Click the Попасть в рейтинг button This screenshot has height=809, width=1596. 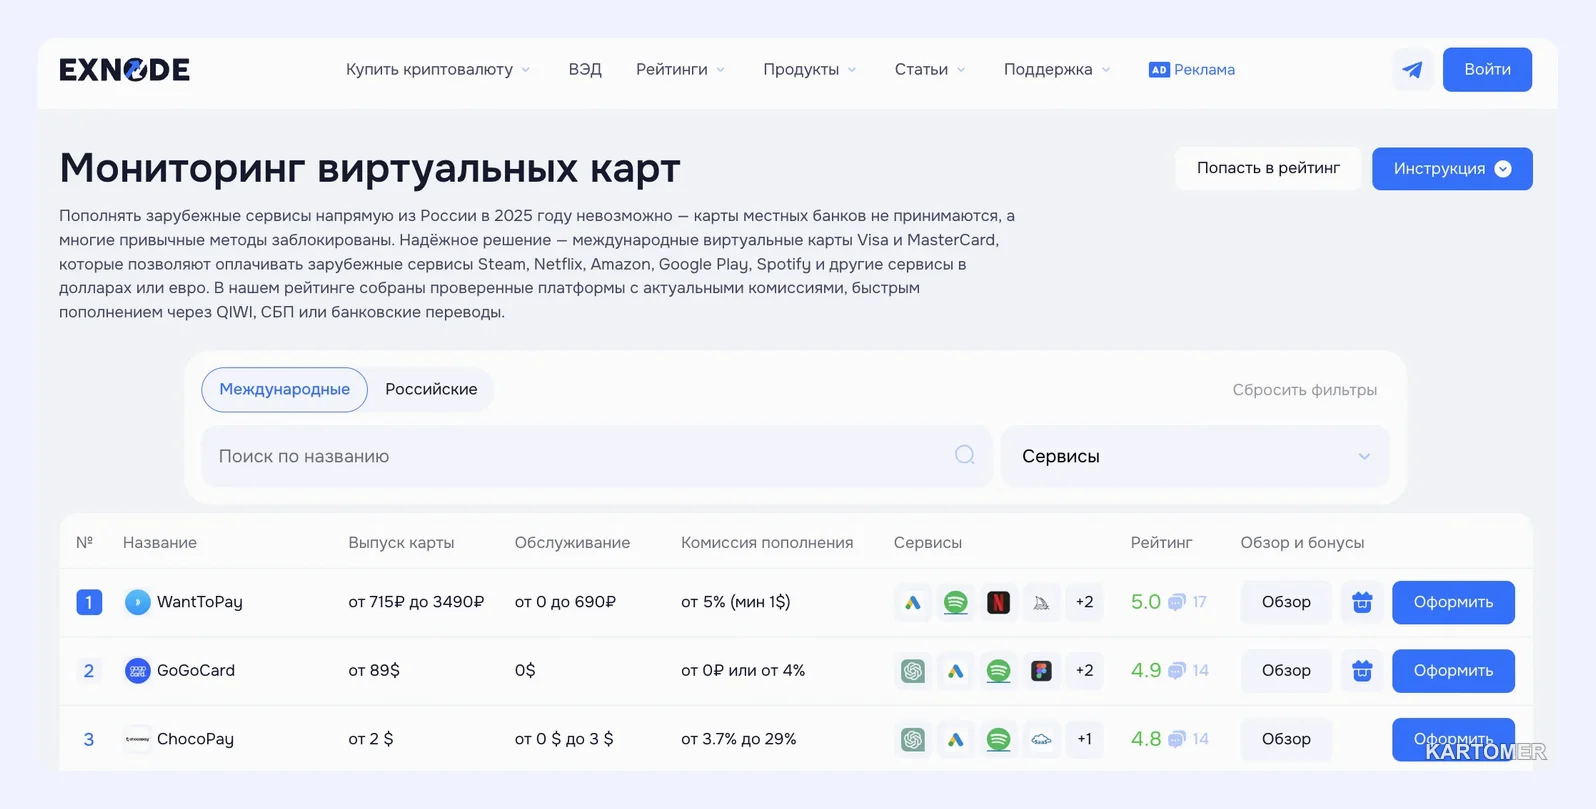(x=1268, y=168)
